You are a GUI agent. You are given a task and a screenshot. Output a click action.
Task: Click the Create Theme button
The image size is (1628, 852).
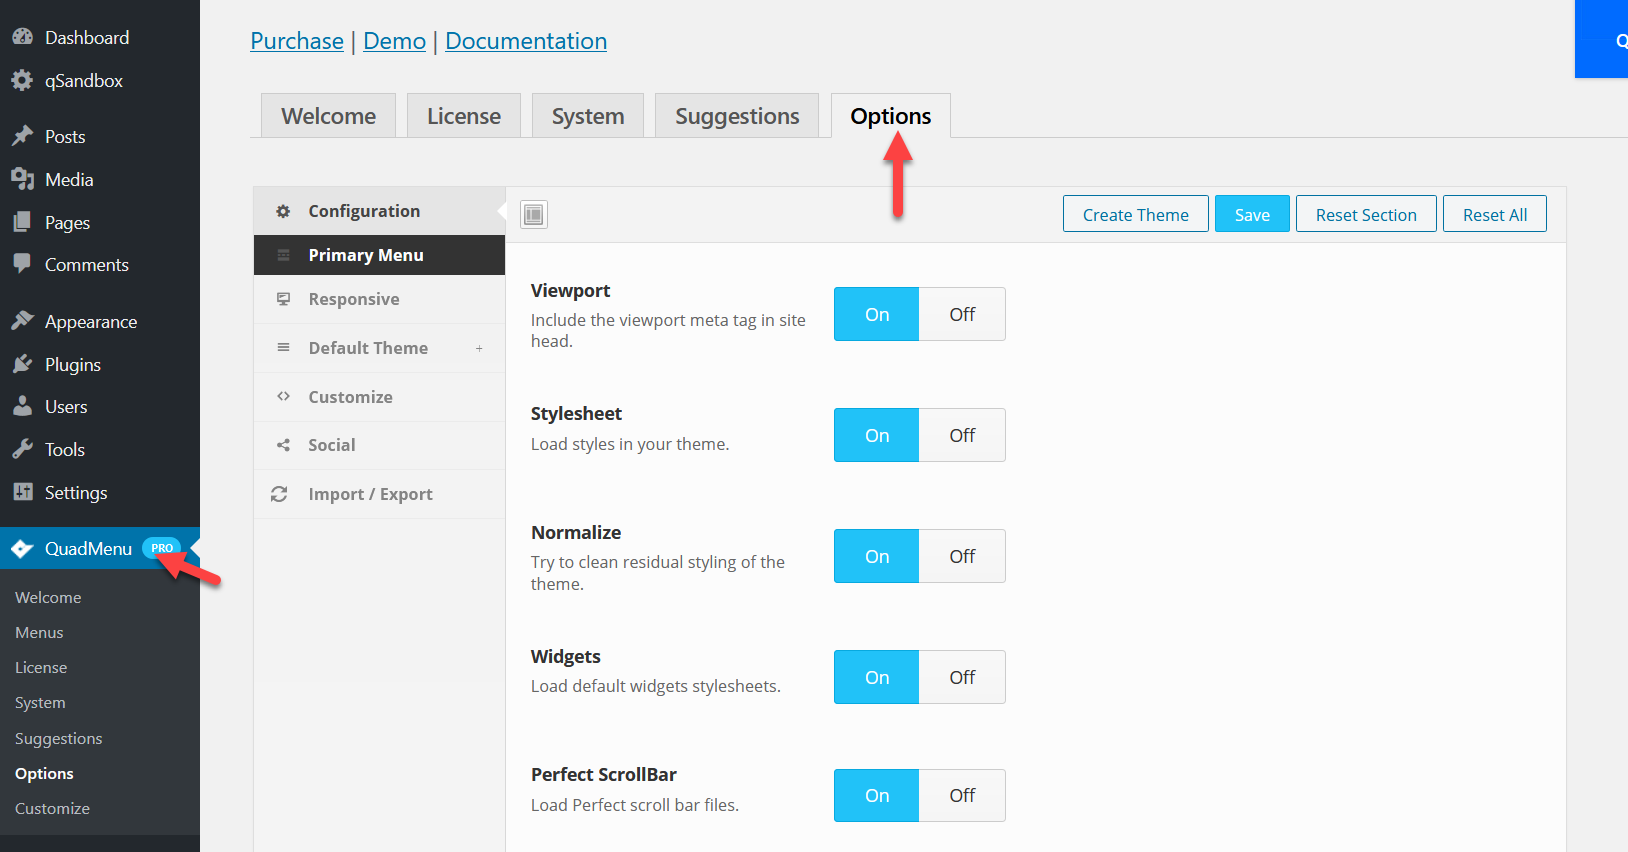click(x=1136, y=214)
